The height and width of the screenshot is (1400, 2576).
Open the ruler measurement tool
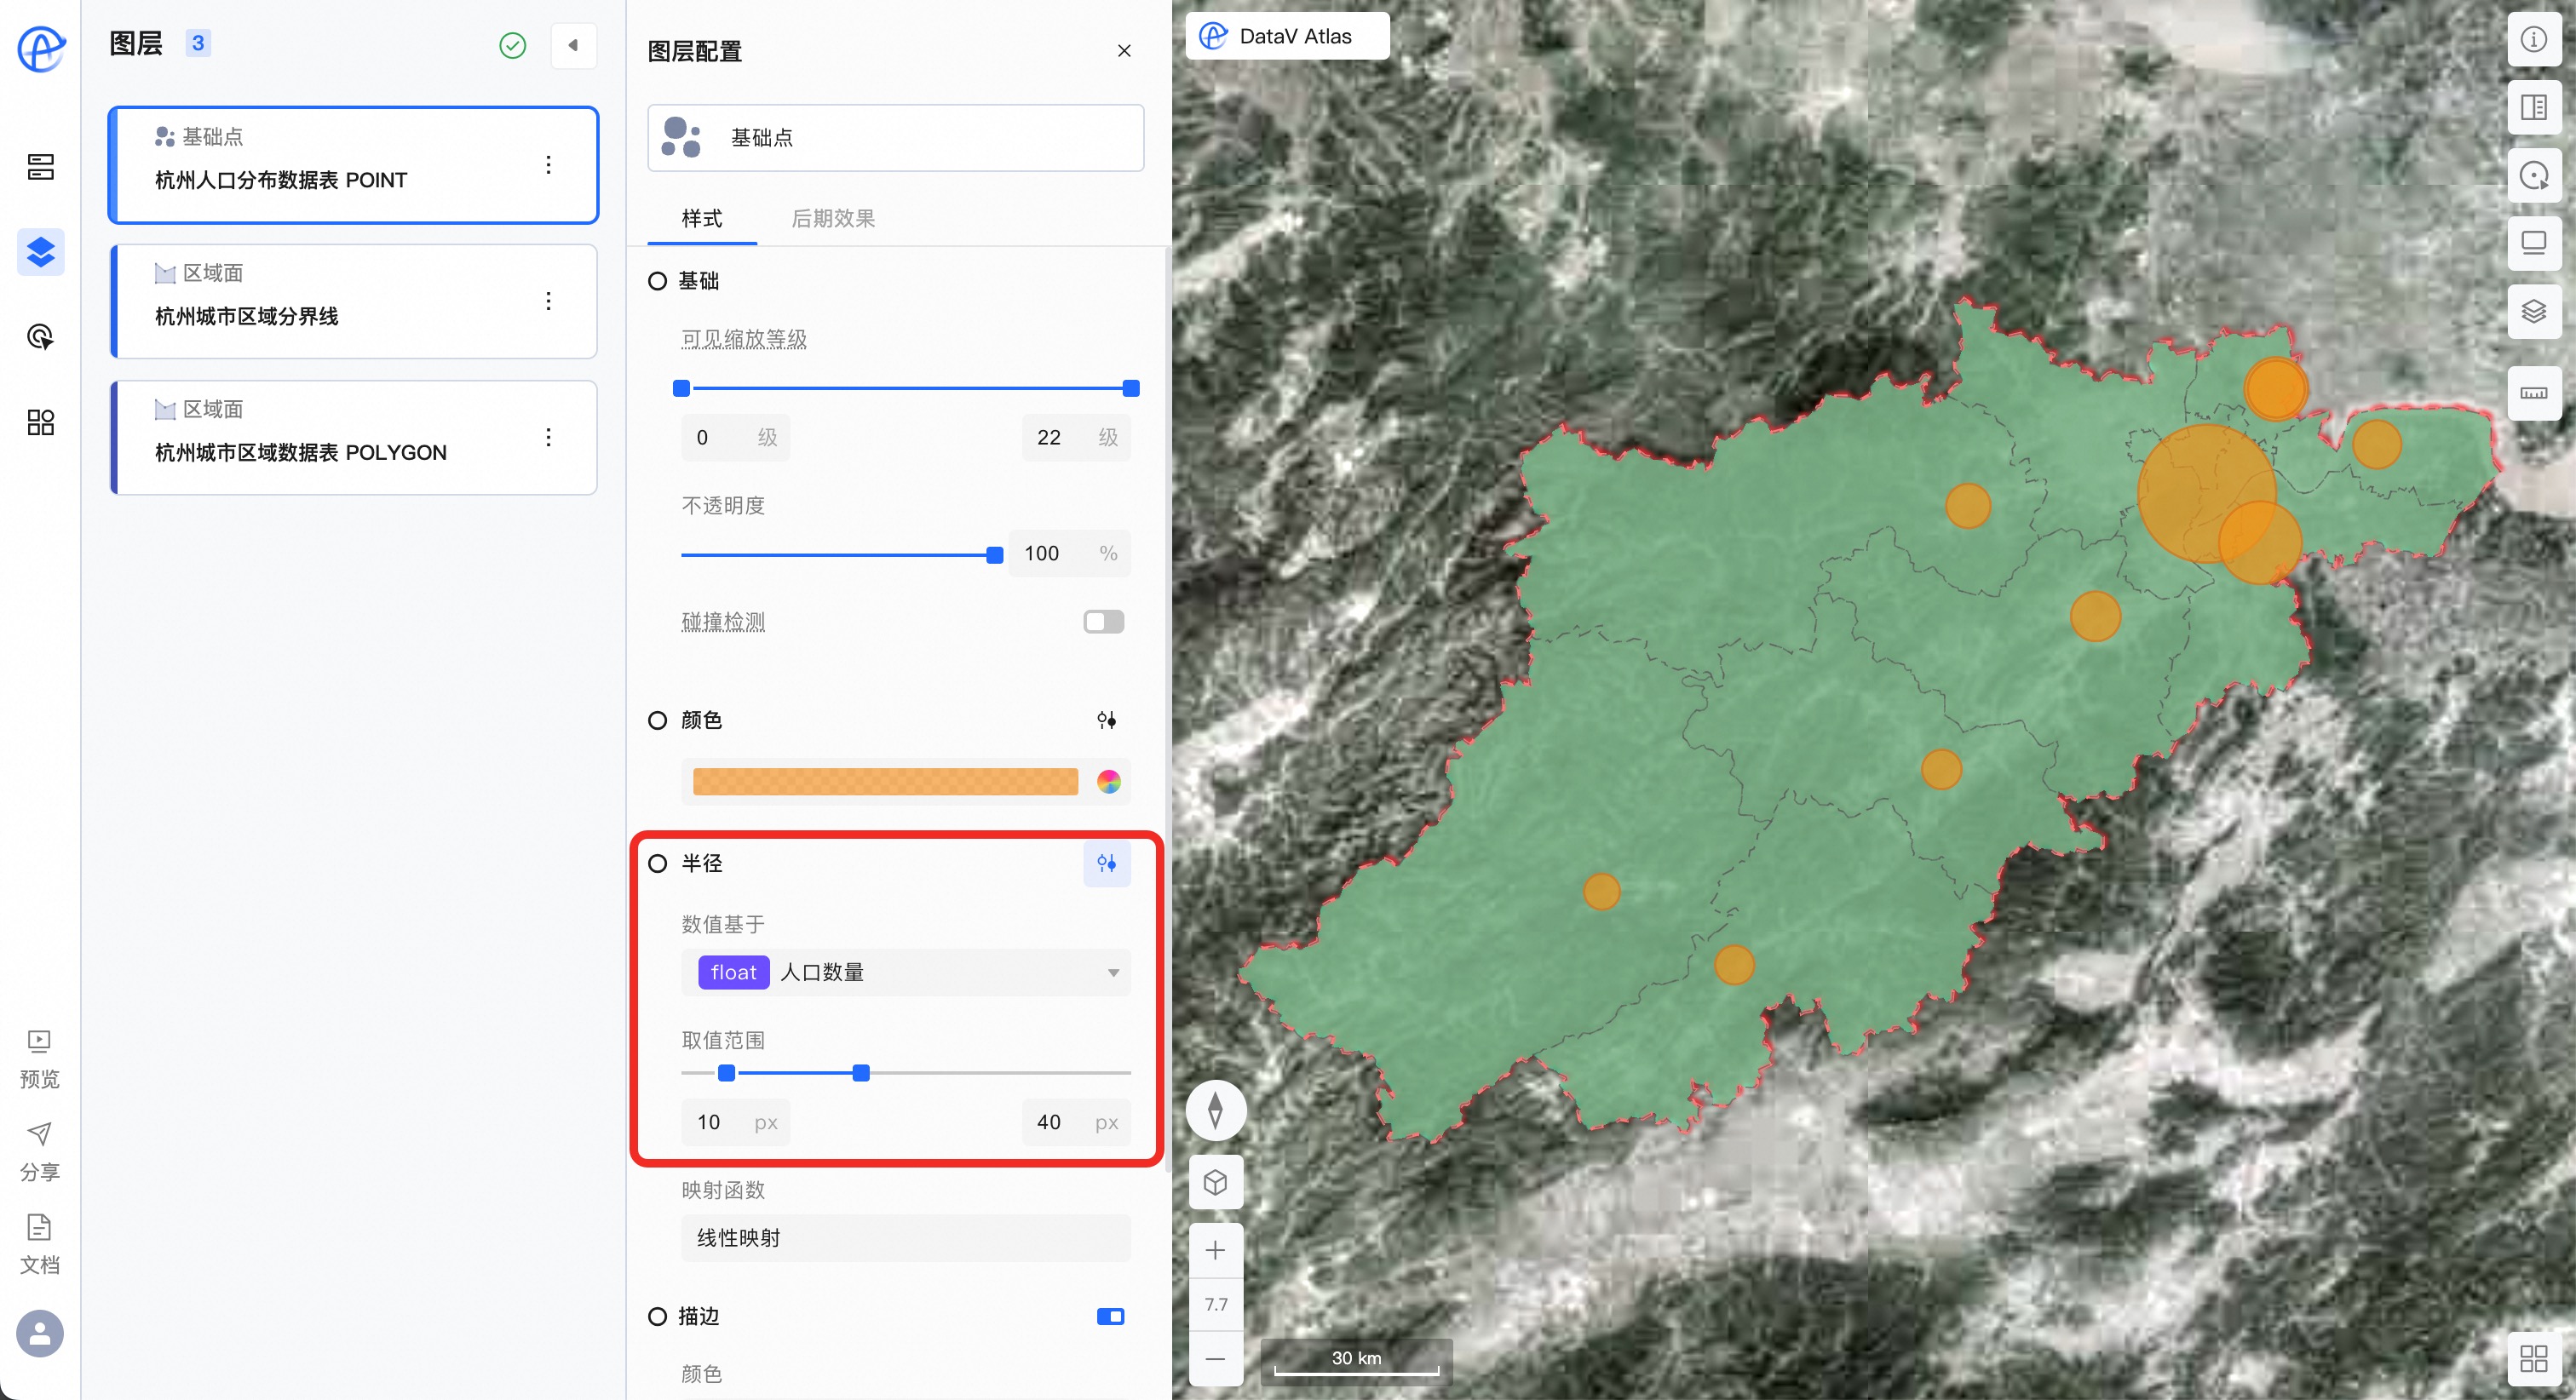tap(2533, 392)
